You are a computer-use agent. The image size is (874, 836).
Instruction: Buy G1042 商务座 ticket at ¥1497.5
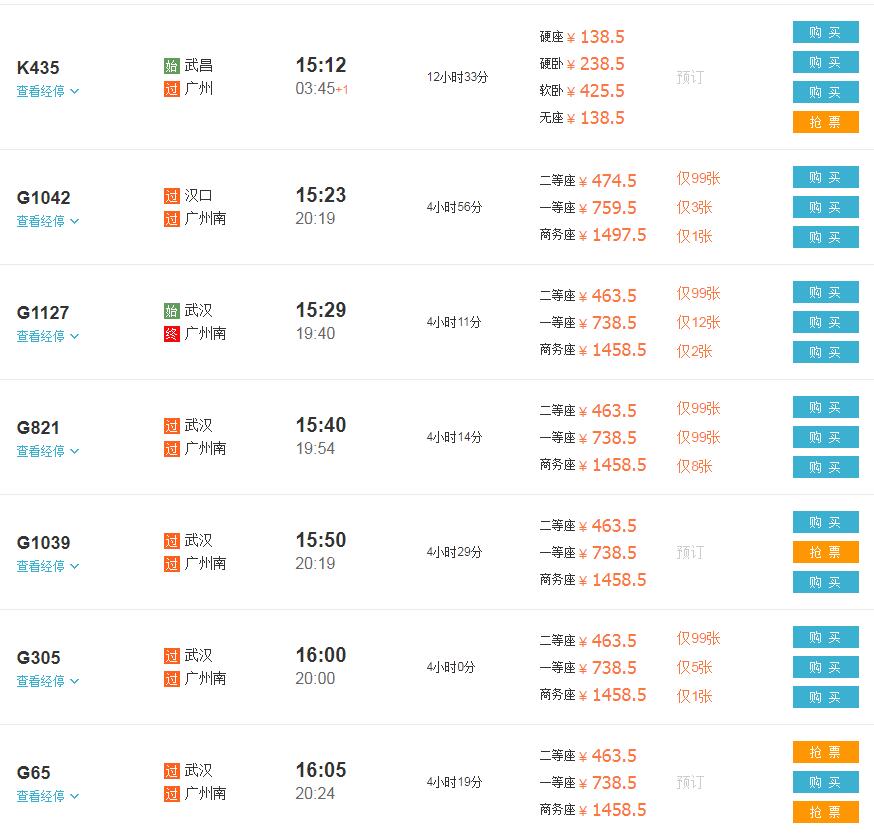(826, 237)
